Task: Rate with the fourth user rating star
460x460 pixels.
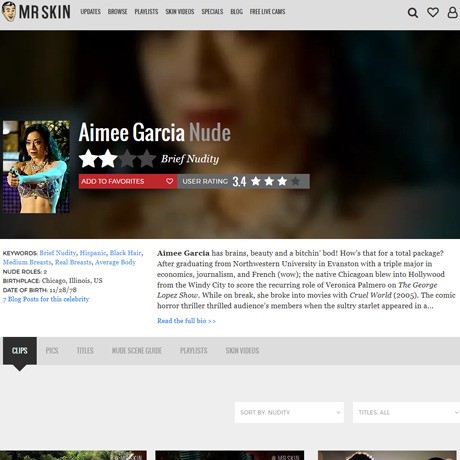Action: [x=295, y=181]
